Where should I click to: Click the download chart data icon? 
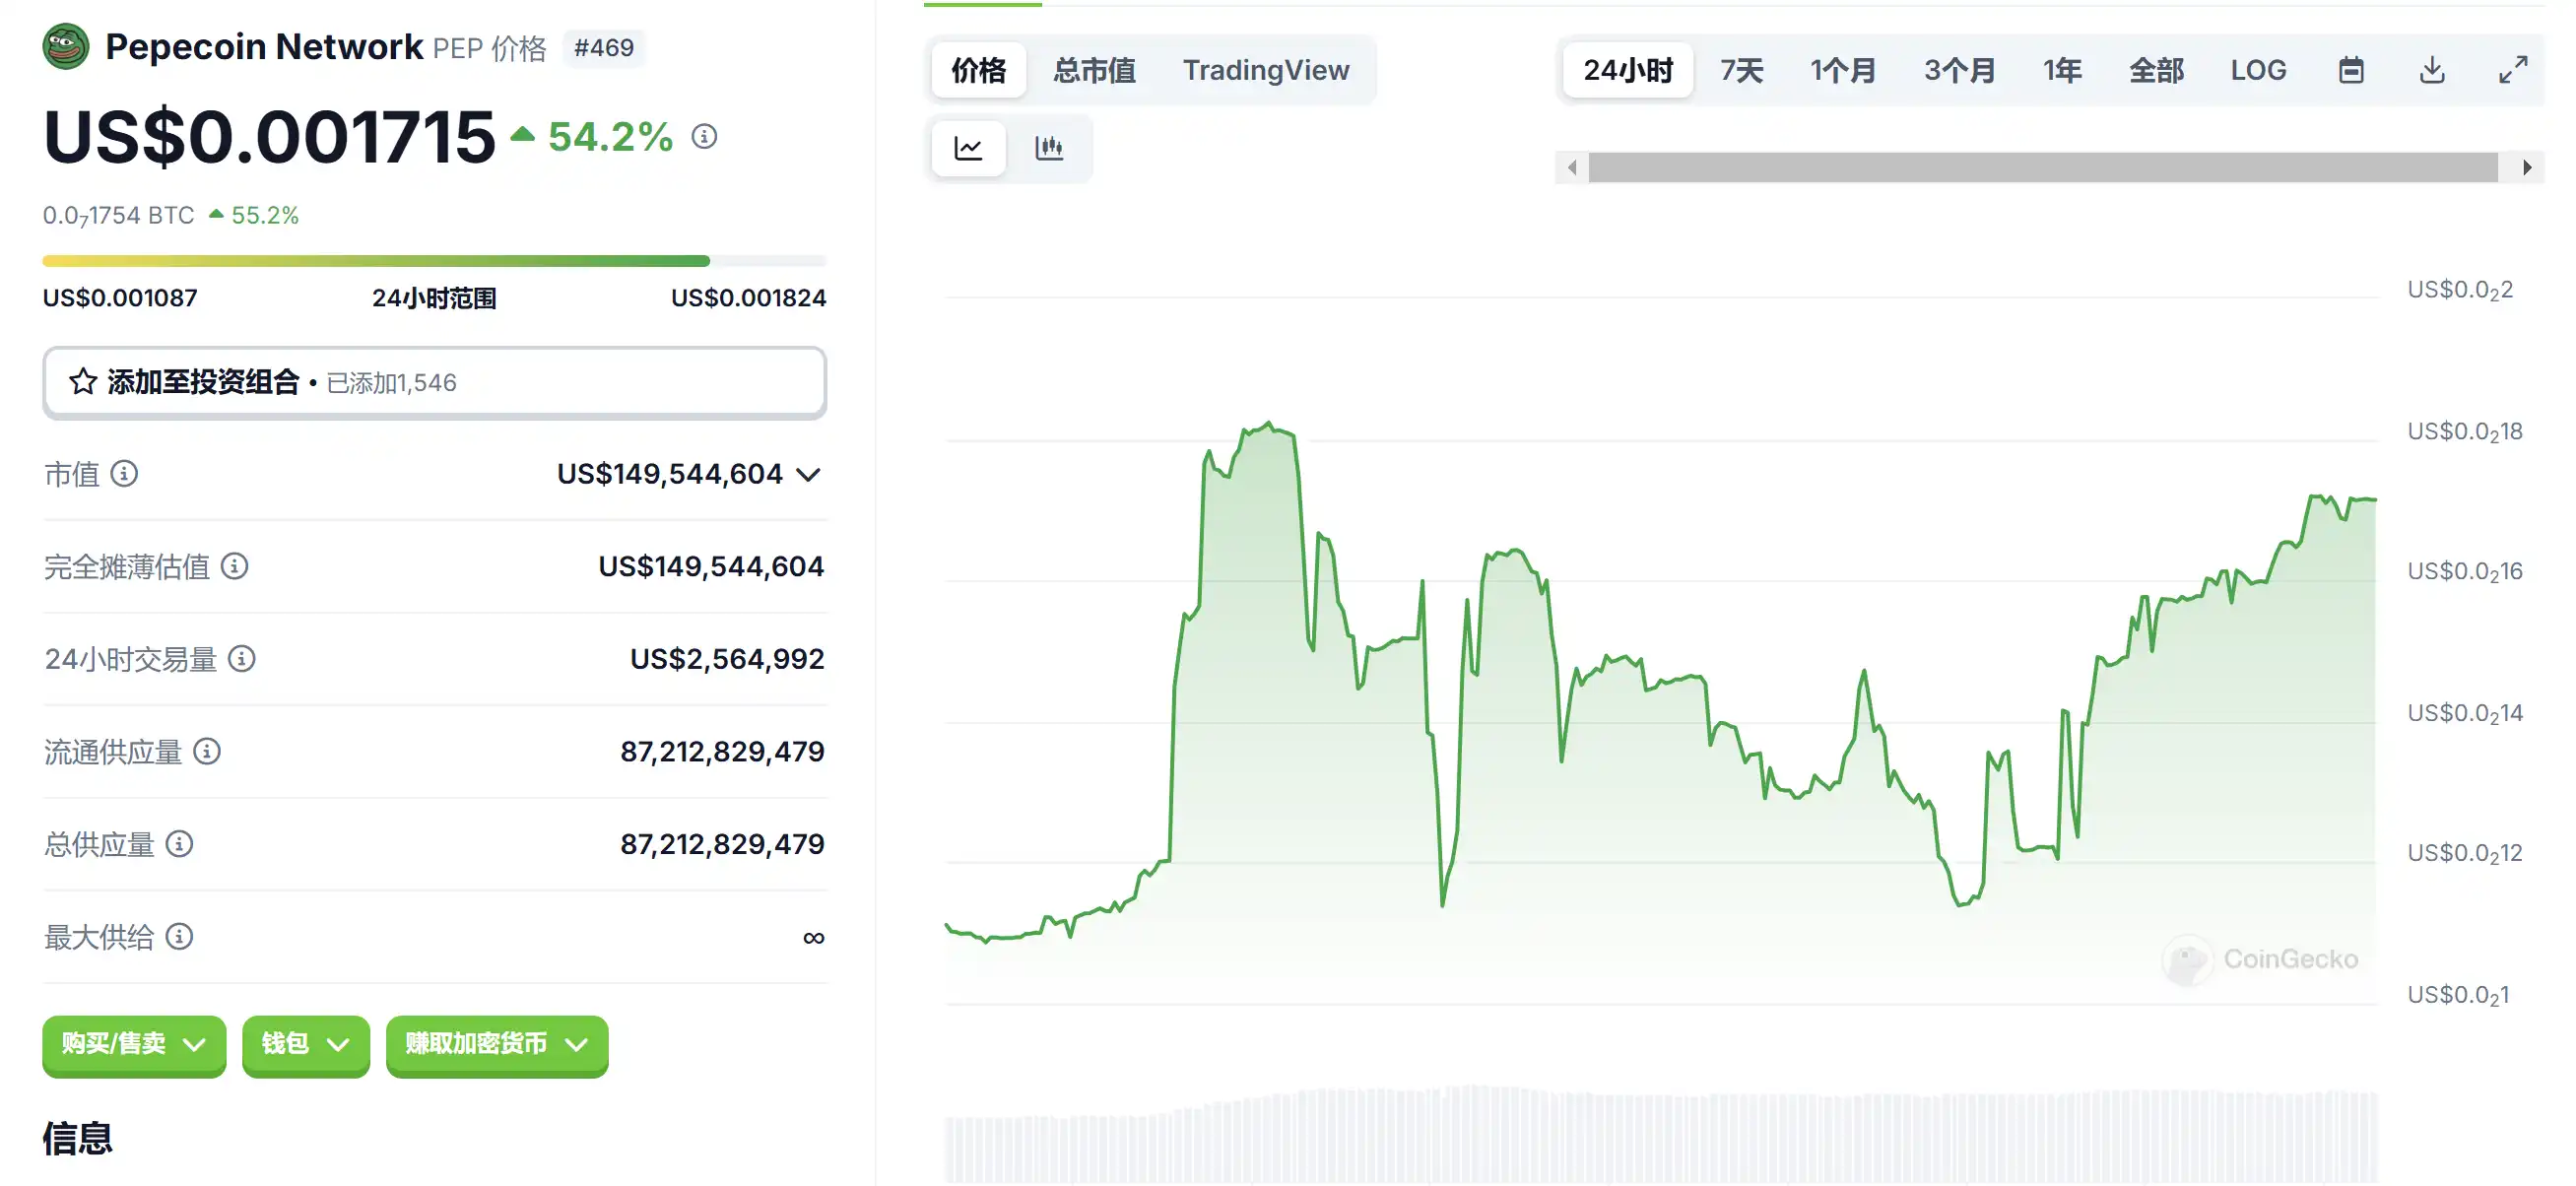click(2432, 70)
